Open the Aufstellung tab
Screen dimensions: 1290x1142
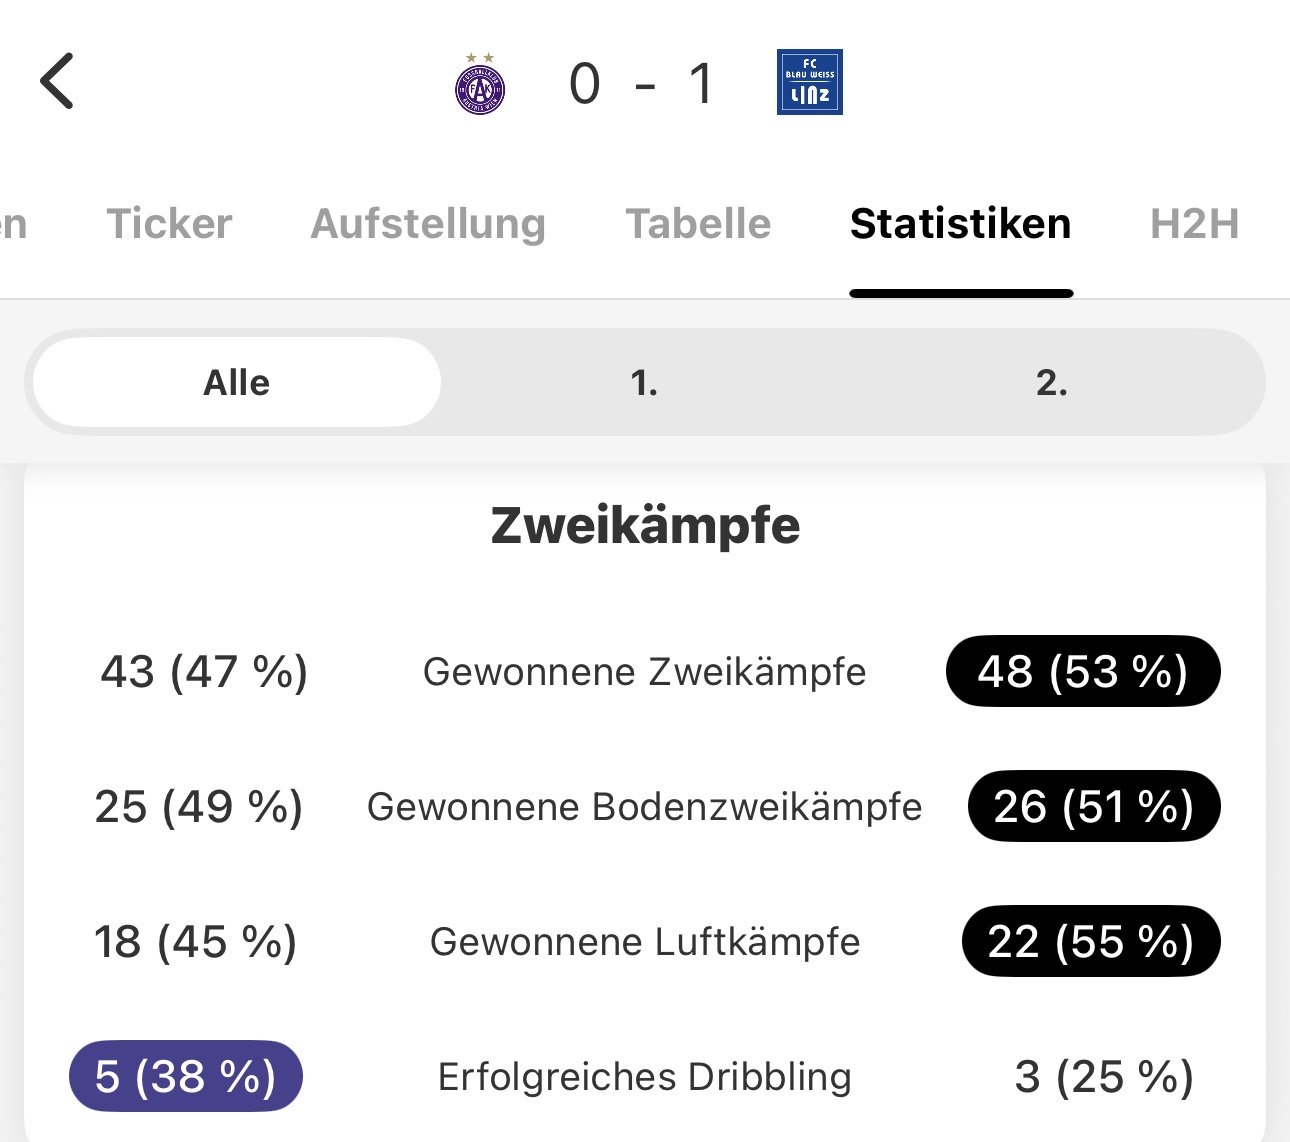[x=428, y=224]
